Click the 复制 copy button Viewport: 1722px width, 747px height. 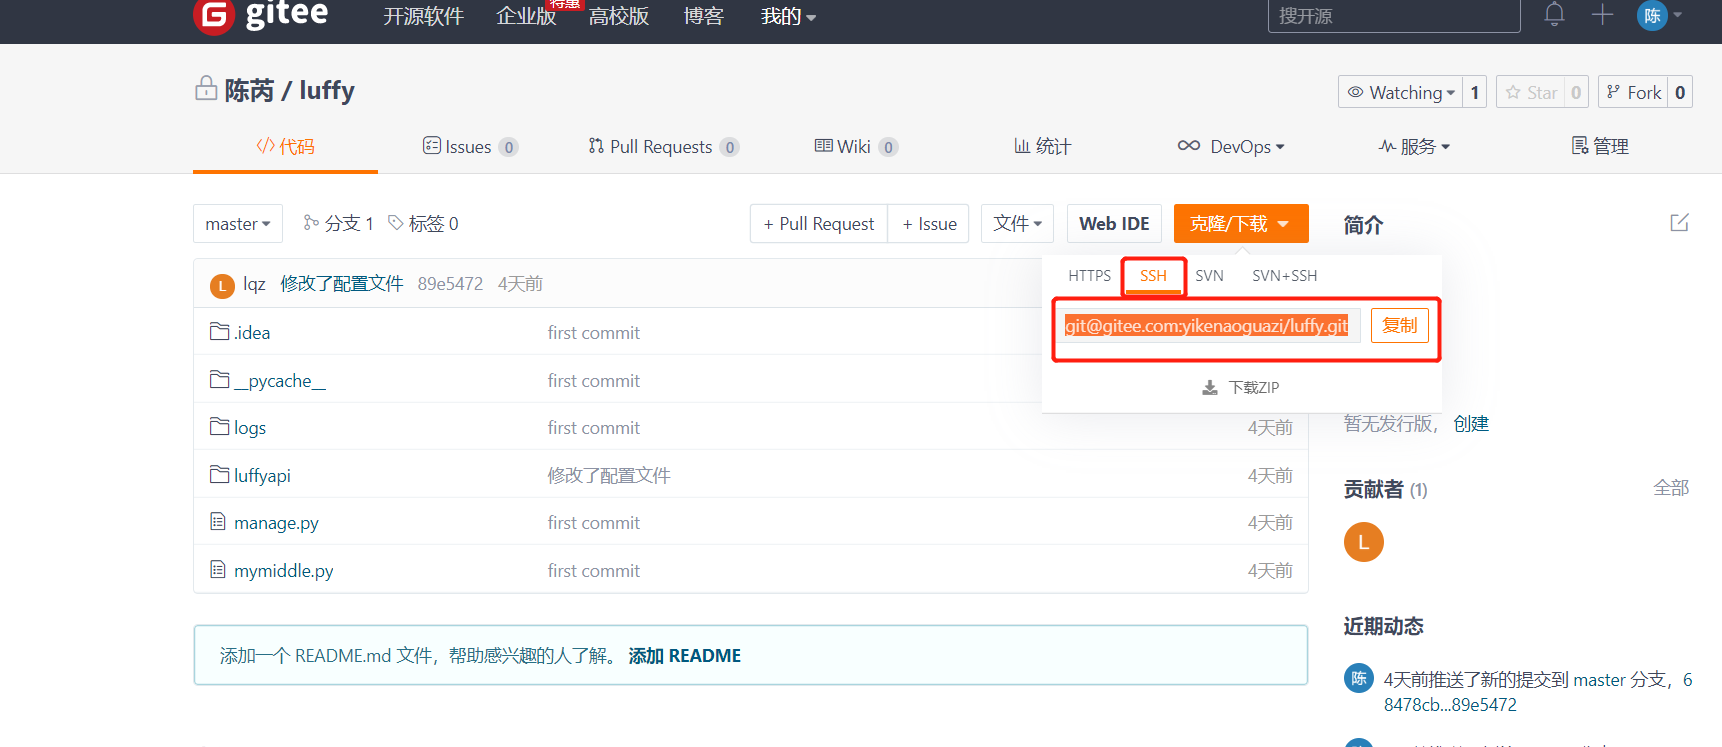tap(1399, 326)
